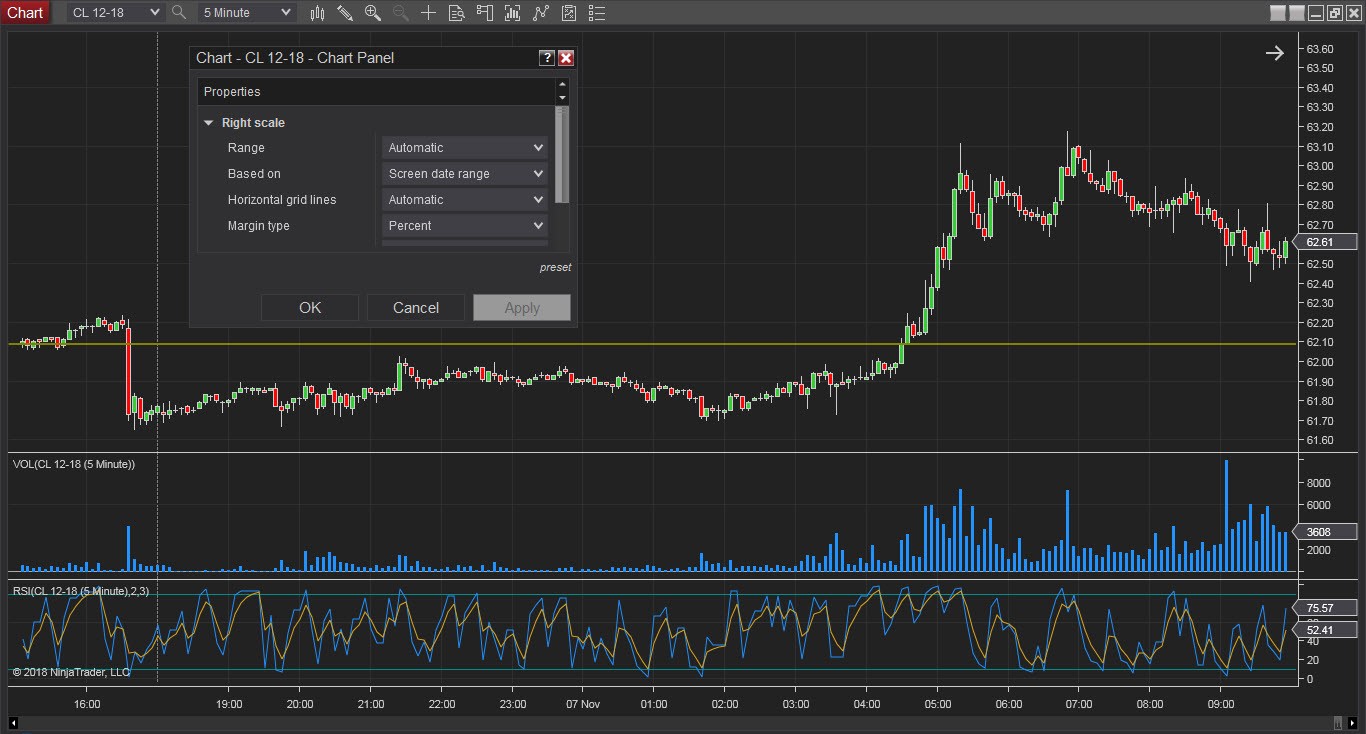Image resolution: width=1366 pixels, height=734 pixels.
Task: Click the 75.57 RSI value marker
Action: 1324,608
